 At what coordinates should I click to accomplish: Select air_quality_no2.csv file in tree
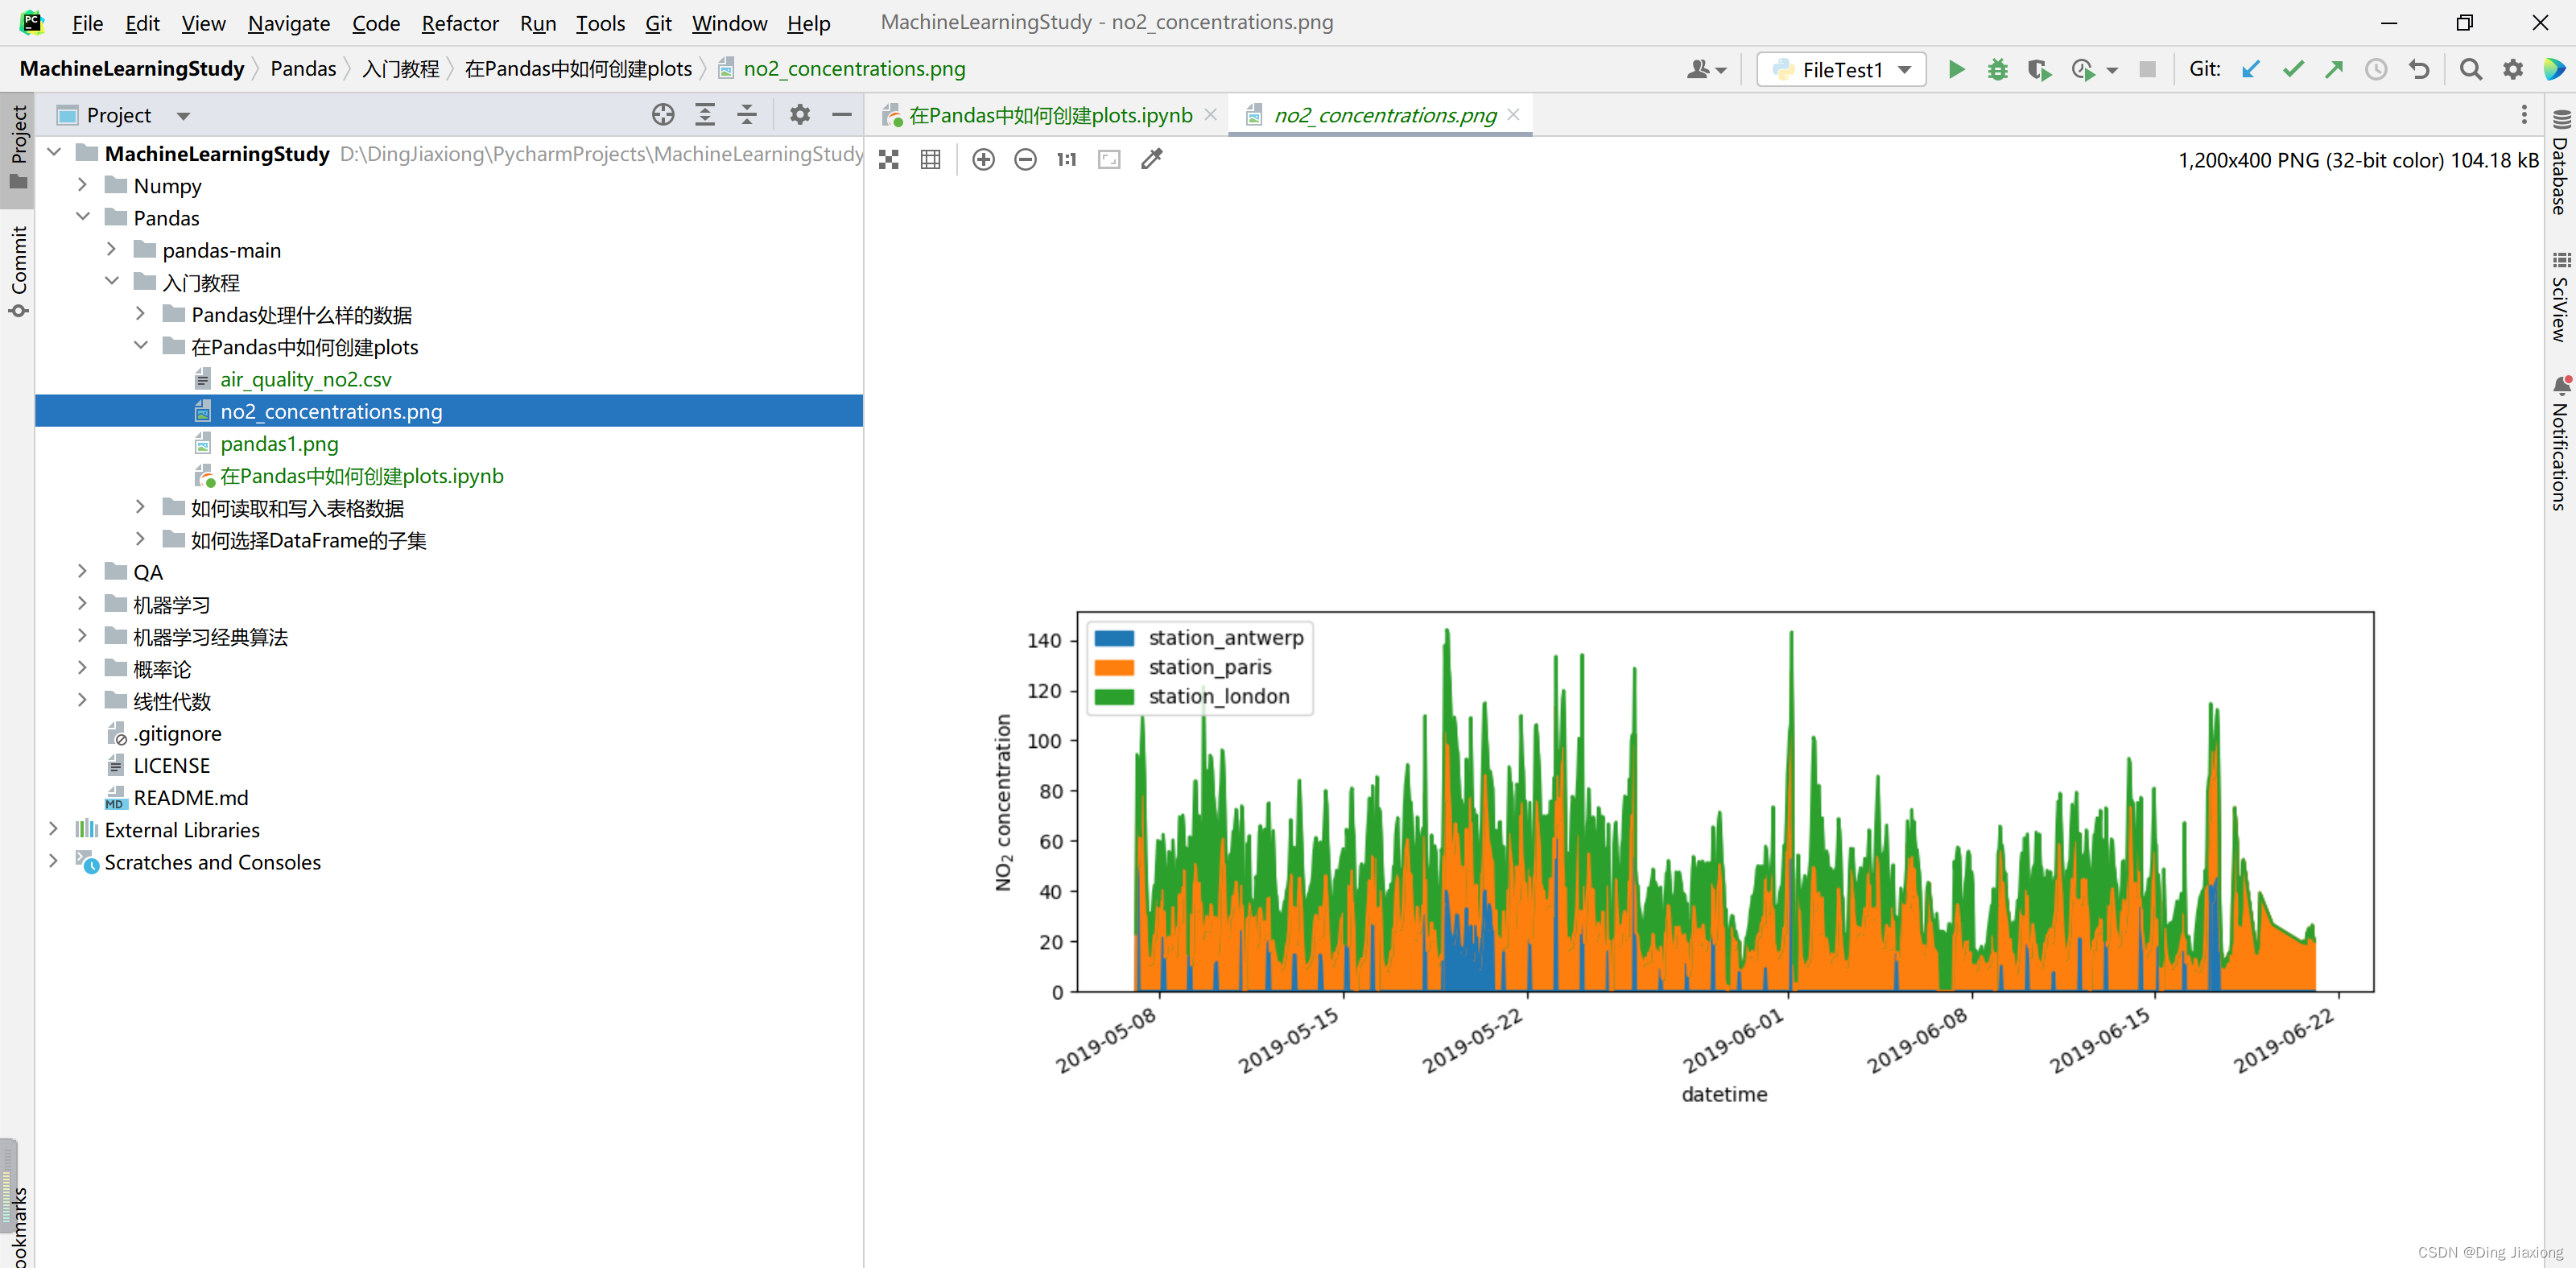[306, 379]
